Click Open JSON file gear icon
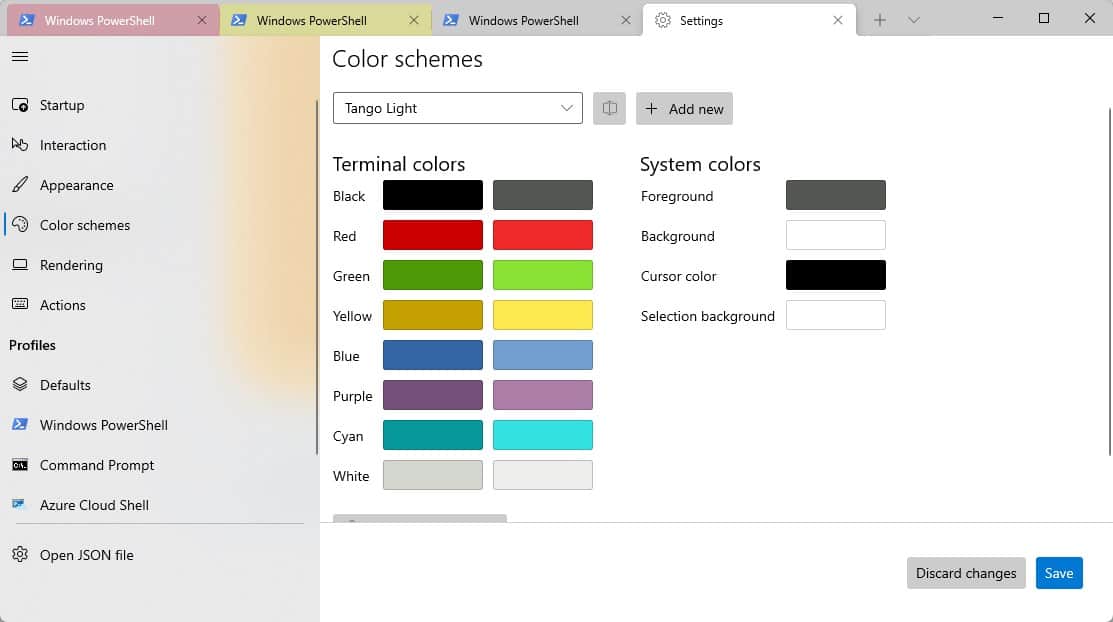Image resolution: width=1113 pixels, height=622 pixels. click(20, 555)
